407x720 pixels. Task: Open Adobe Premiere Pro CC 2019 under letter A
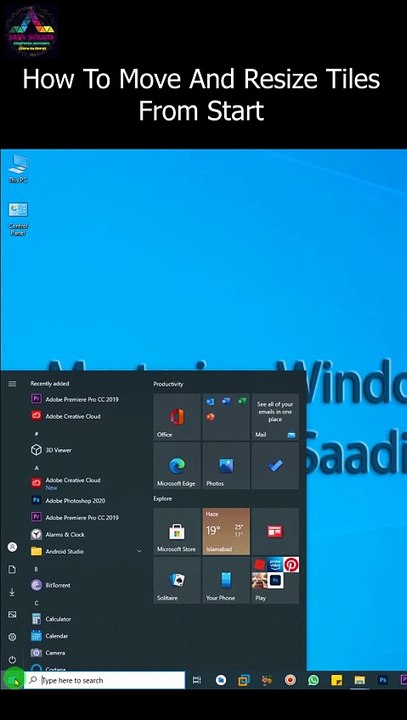tap(76, 517)
